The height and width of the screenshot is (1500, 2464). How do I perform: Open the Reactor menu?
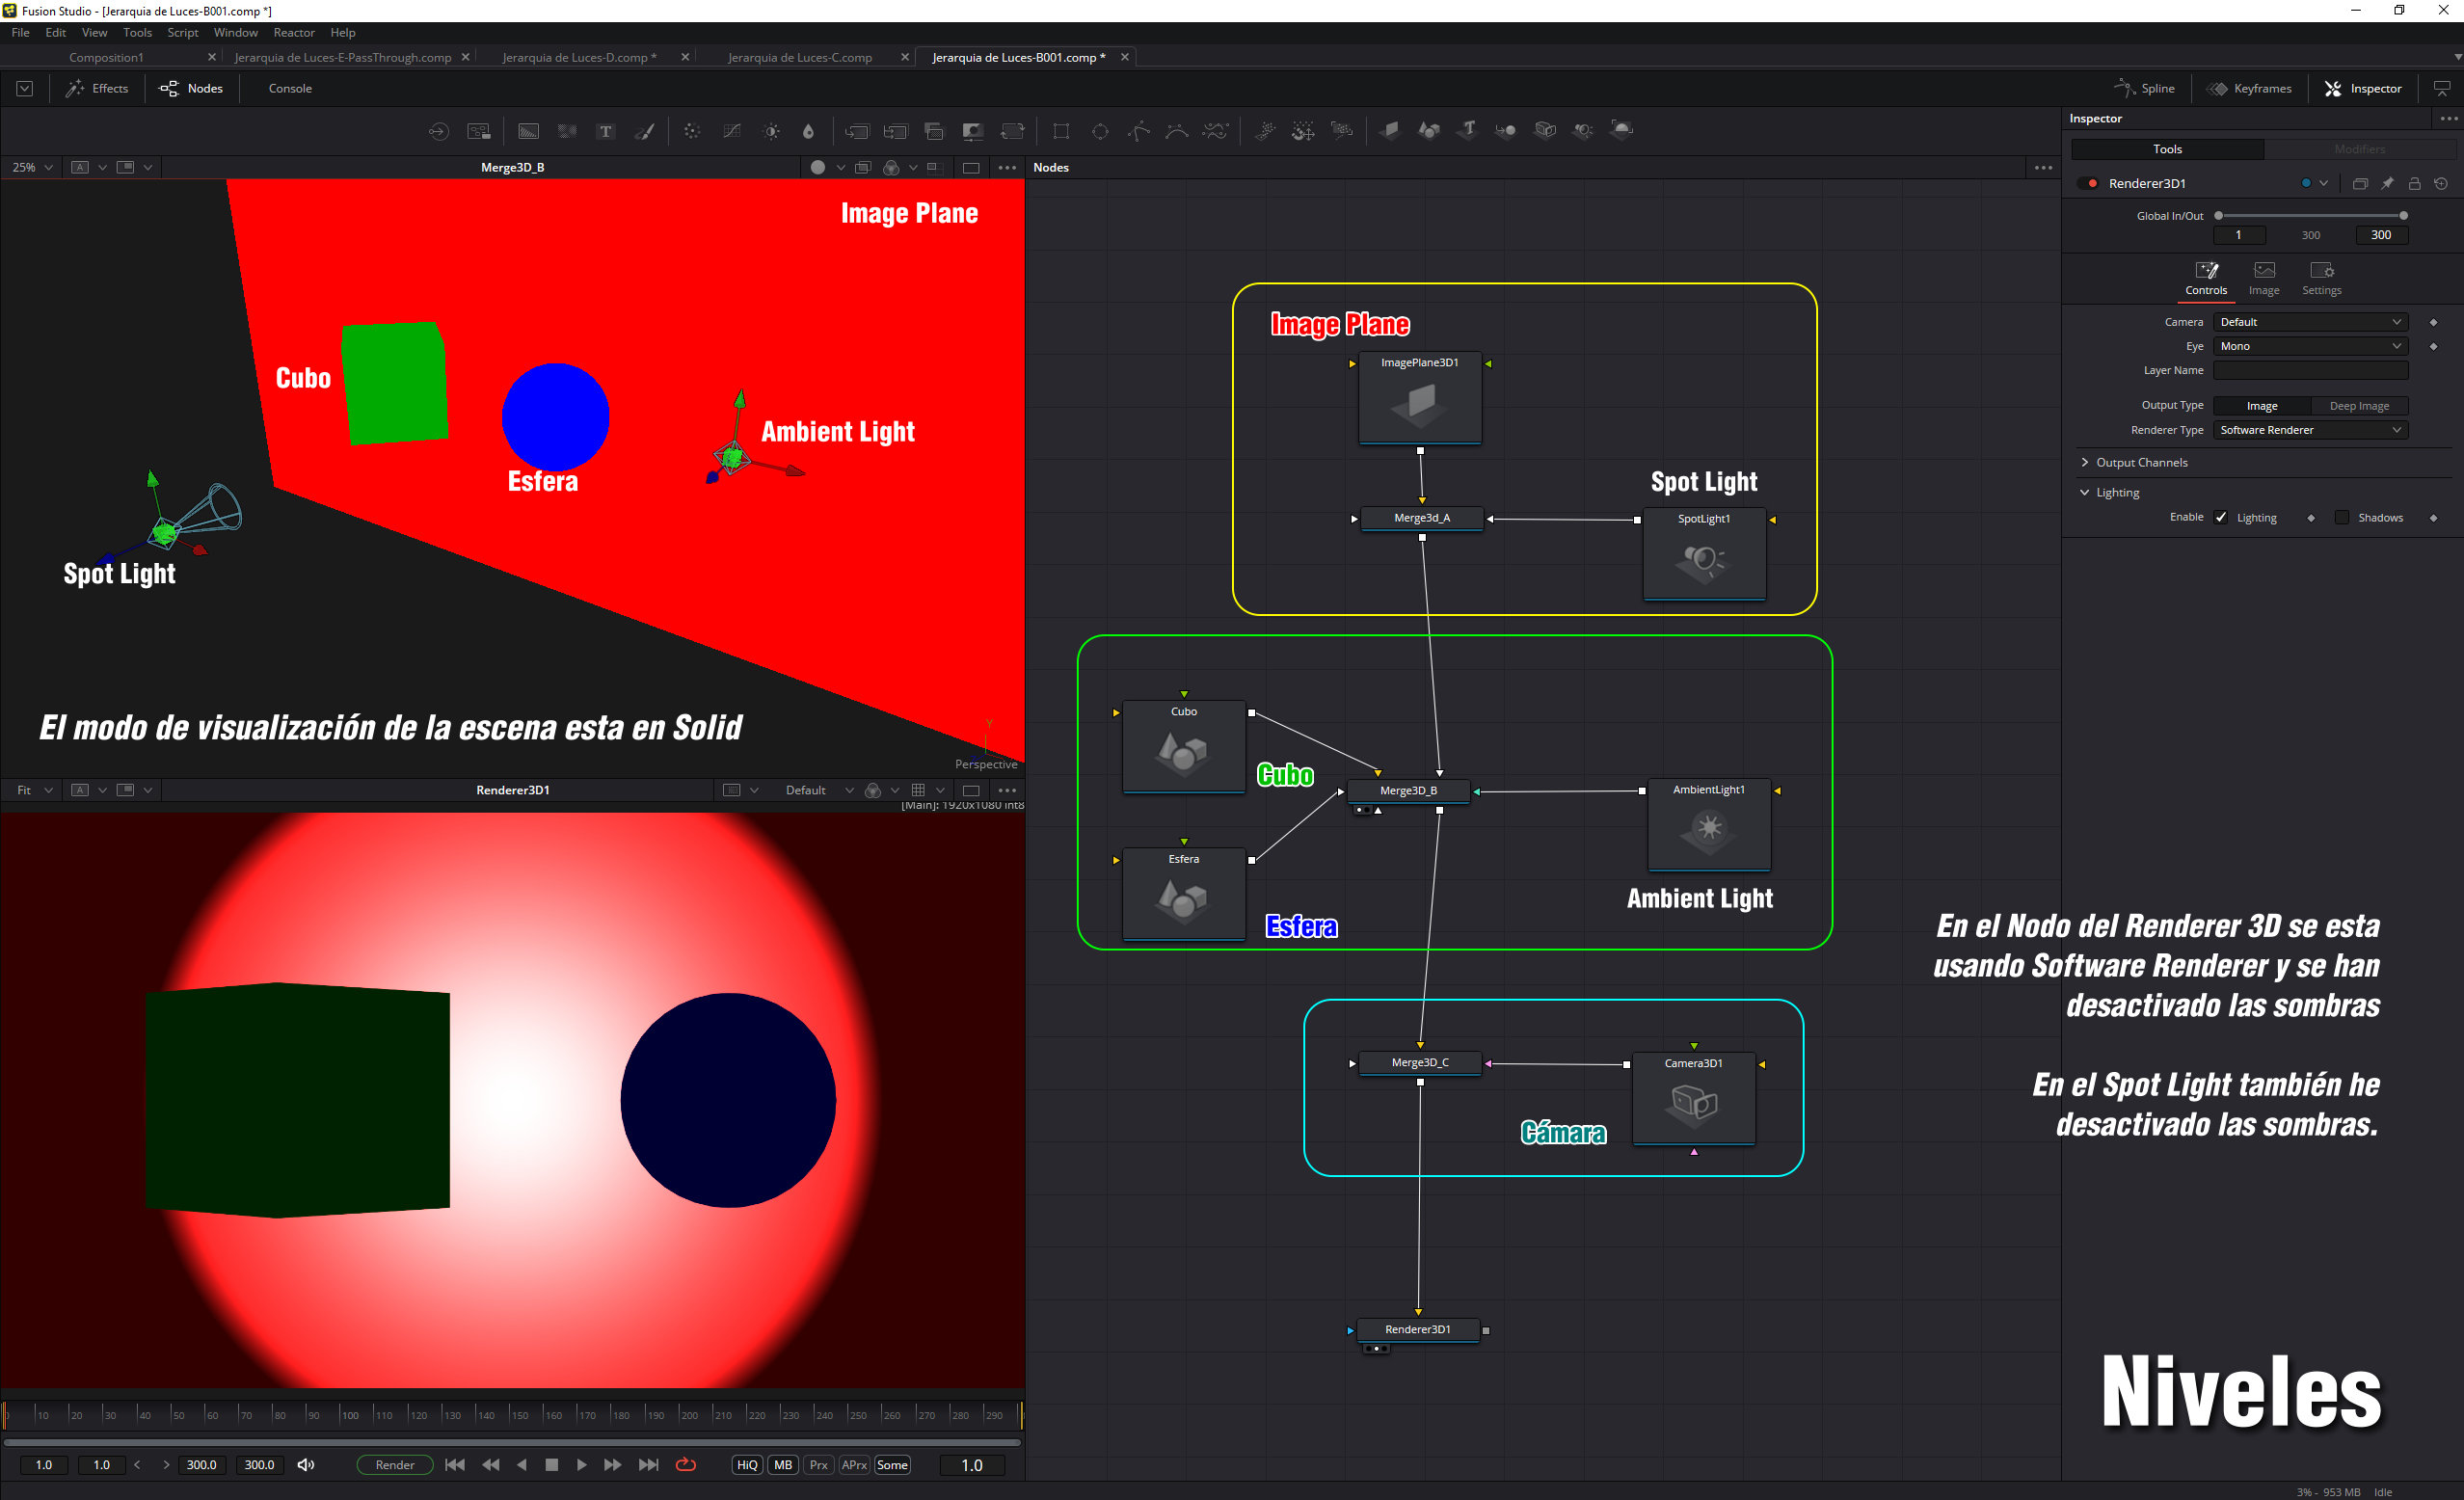(294, 33)
